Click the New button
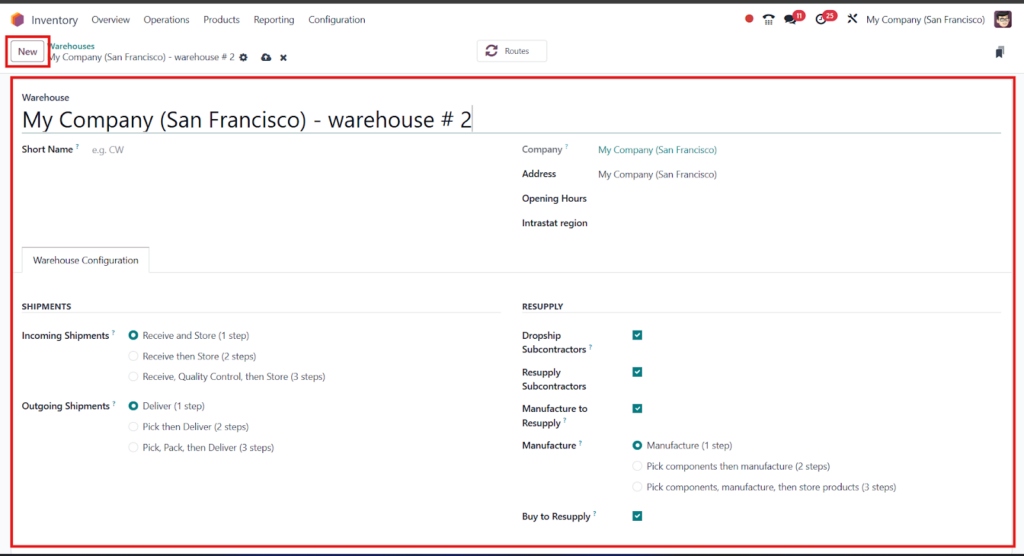 tap(27, 52)
